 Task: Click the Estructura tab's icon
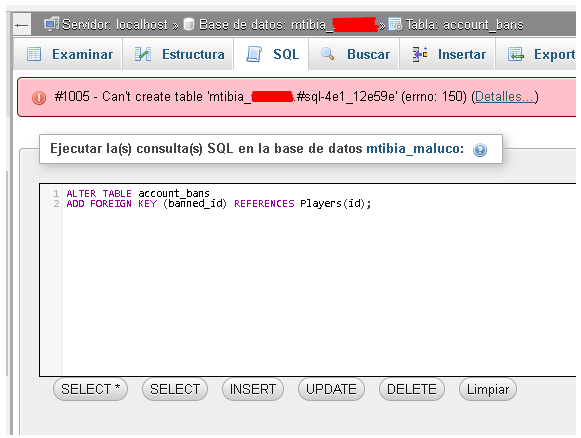coord(143,54)
